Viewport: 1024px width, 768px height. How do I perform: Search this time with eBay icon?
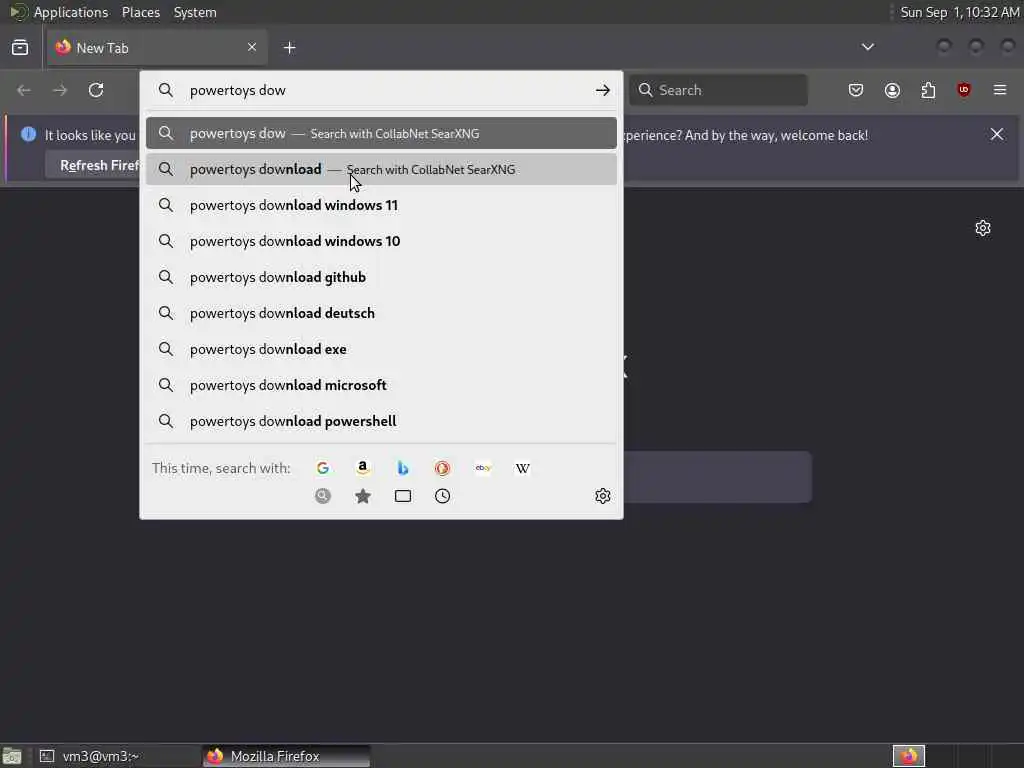tap(483, 468)
